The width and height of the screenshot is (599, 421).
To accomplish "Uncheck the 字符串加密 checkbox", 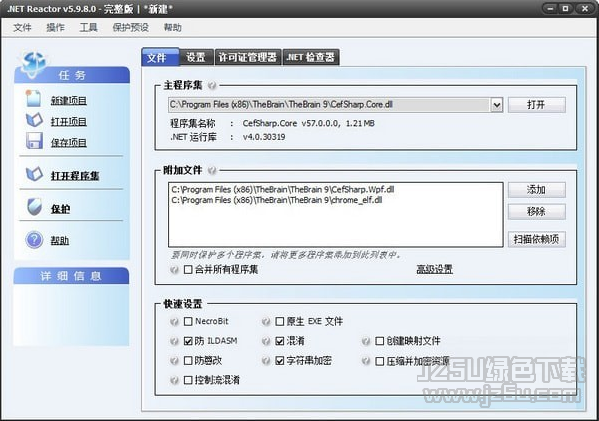I will 280,361.
